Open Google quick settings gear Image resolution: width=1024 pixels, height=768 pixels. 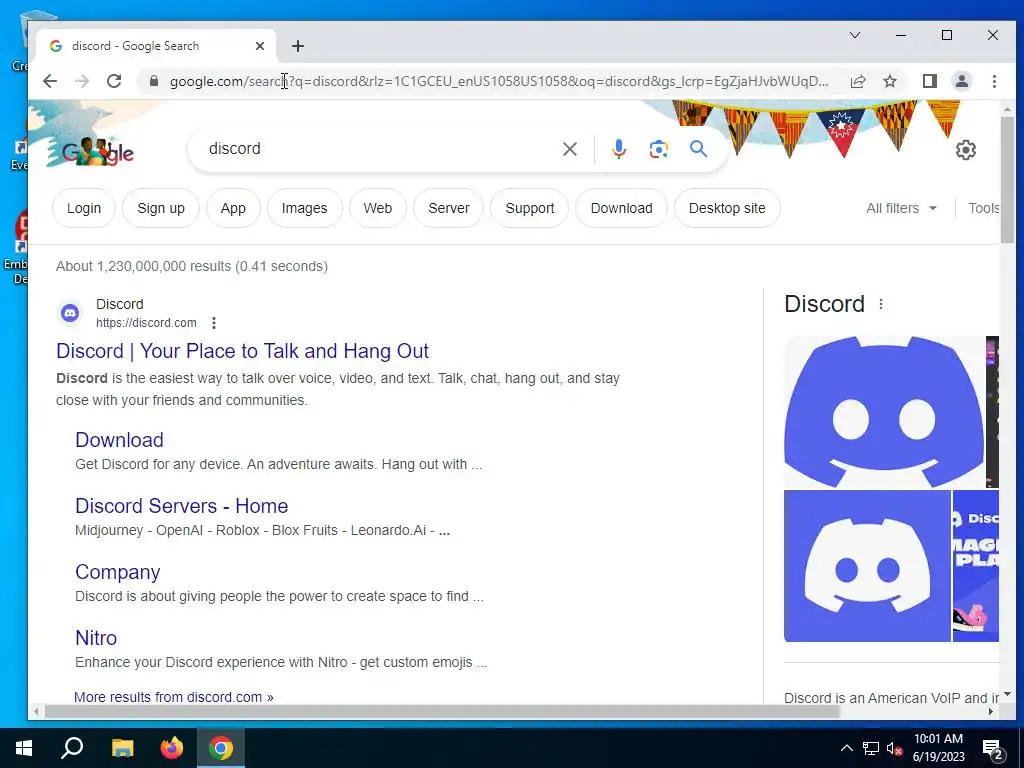pyautogui.click(x=965, y=150)
